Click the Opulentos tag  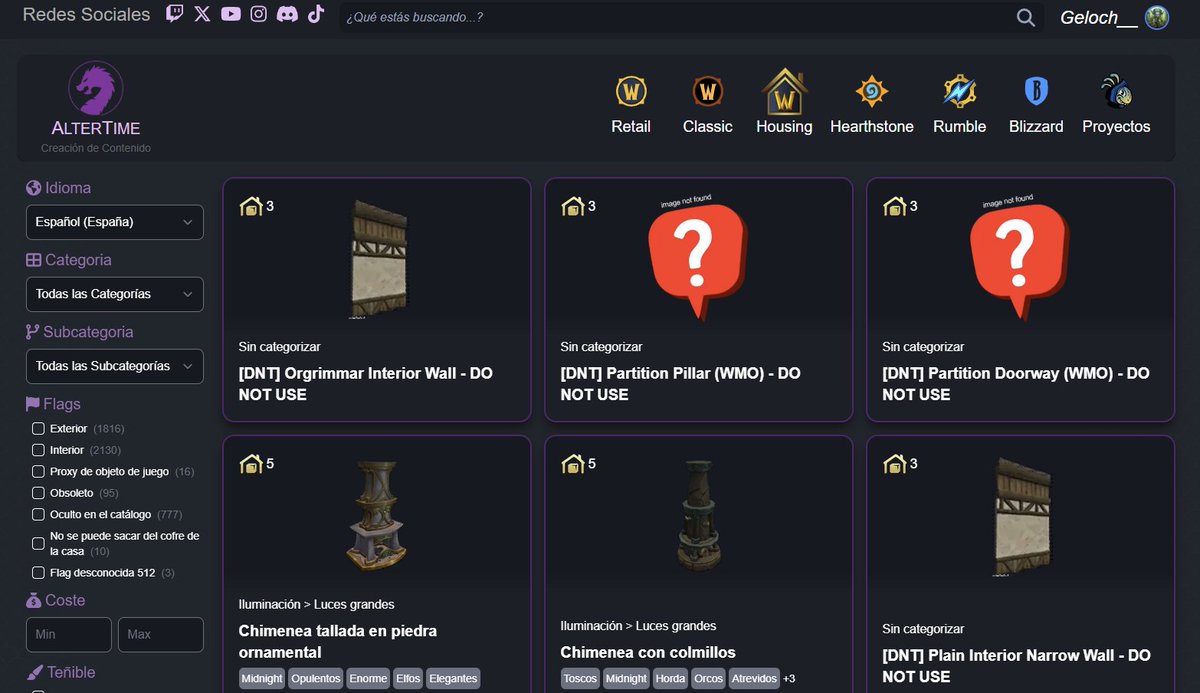(x=316, y=678)
